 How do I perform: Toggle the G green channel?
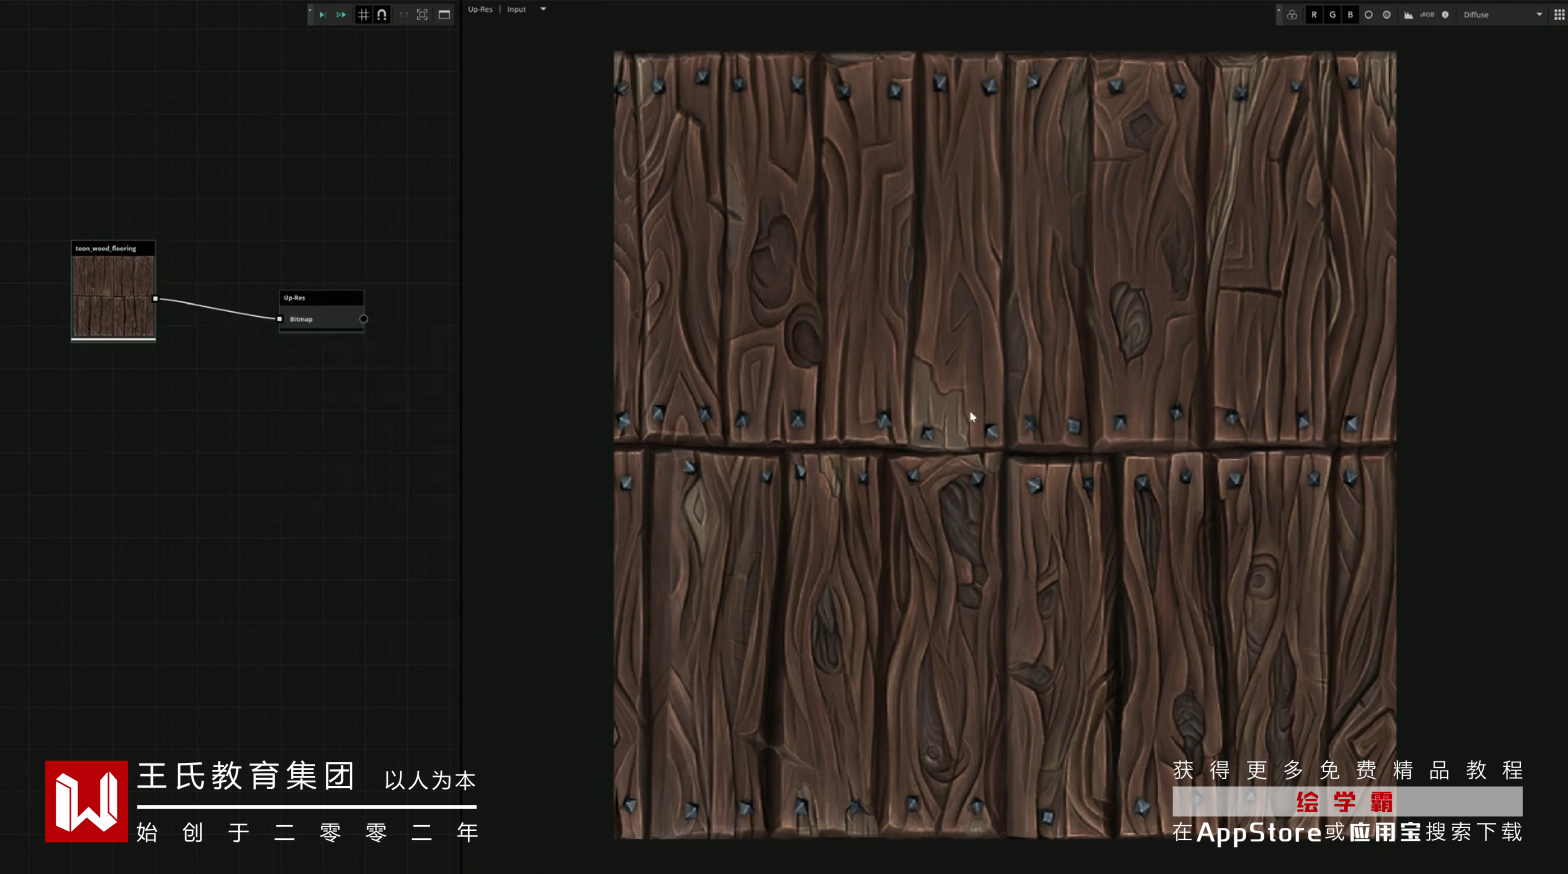coord(1332,15)
